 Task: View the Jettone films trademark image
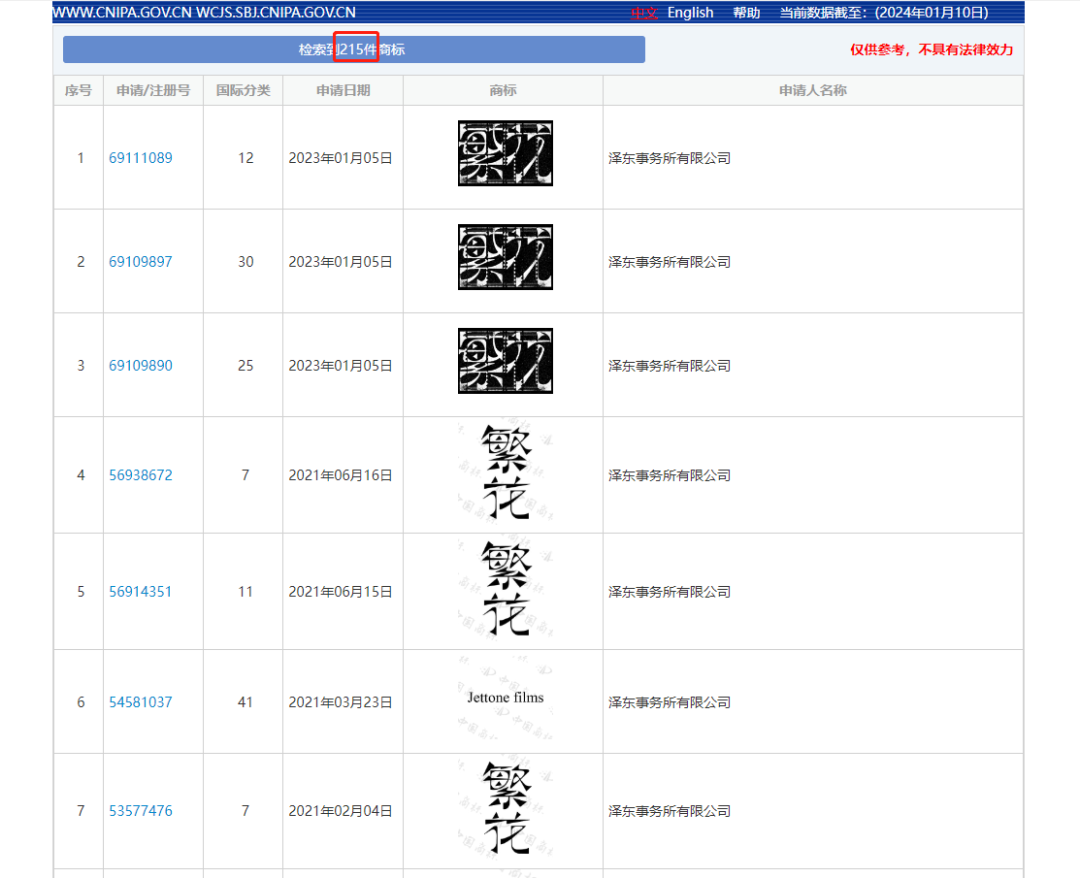click(x=506, y=698)
